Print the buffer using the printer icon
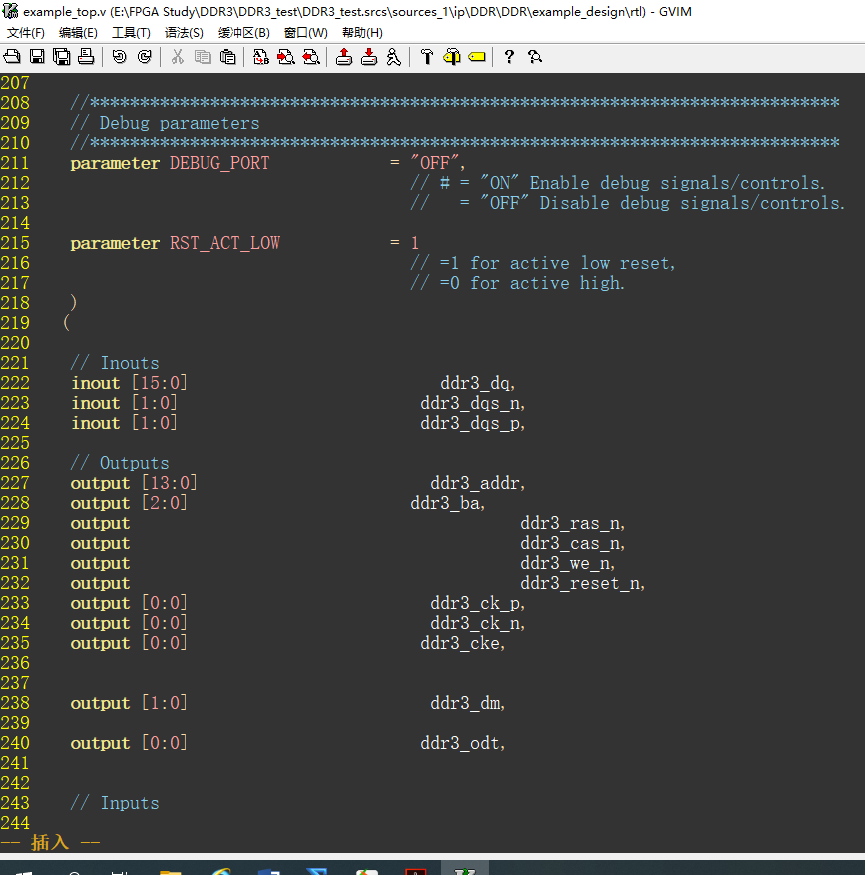Screen dimensions: 865x875 [86, 56]
